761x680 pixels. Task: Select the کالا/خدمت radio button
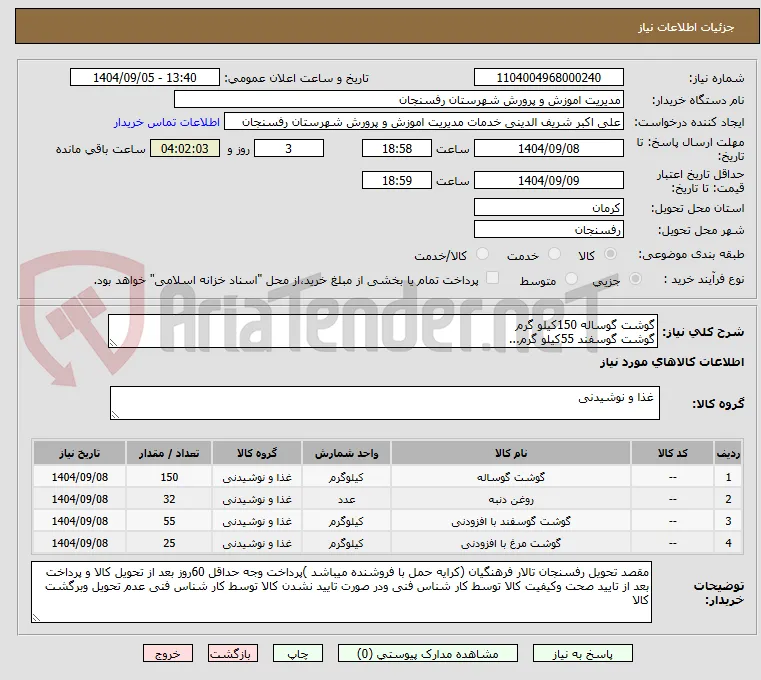pyautogui.click(x=482, y=254)
